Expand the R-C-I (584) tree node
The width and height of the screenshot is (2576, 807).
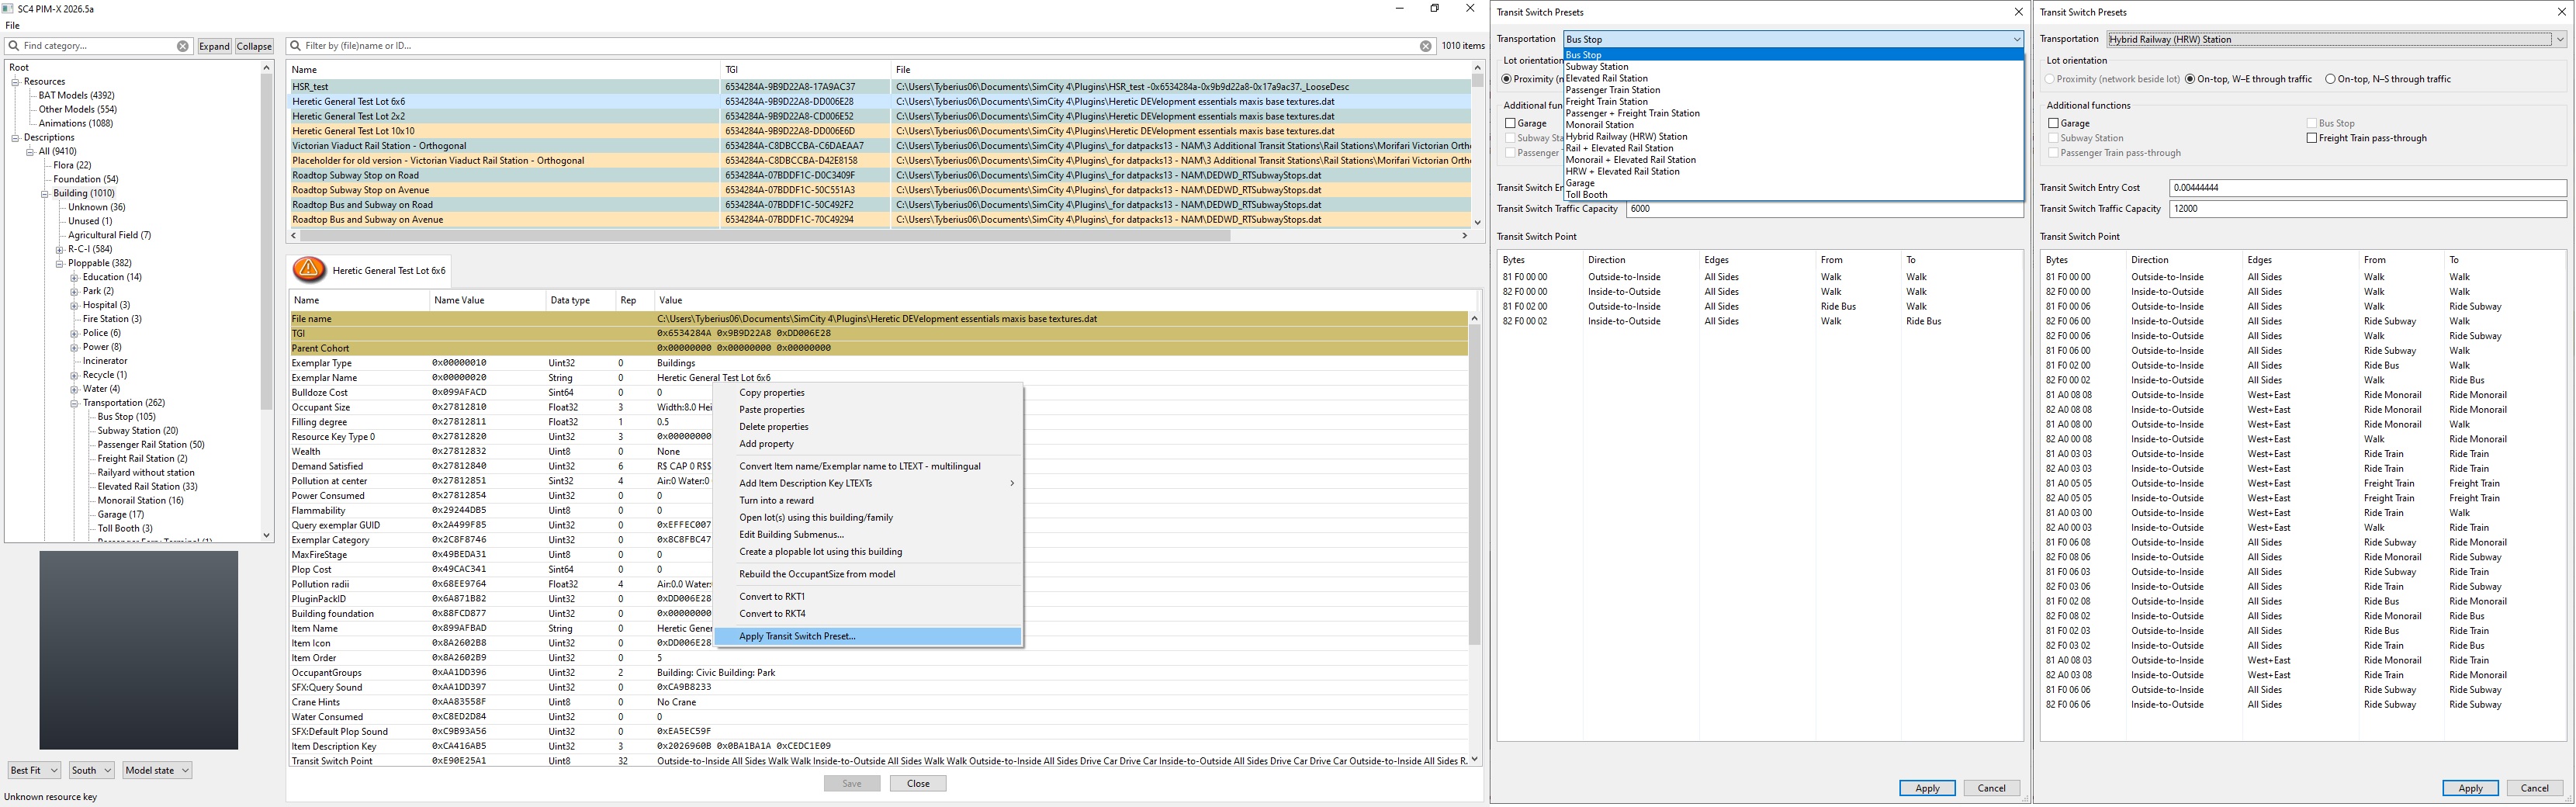point(59,249)
